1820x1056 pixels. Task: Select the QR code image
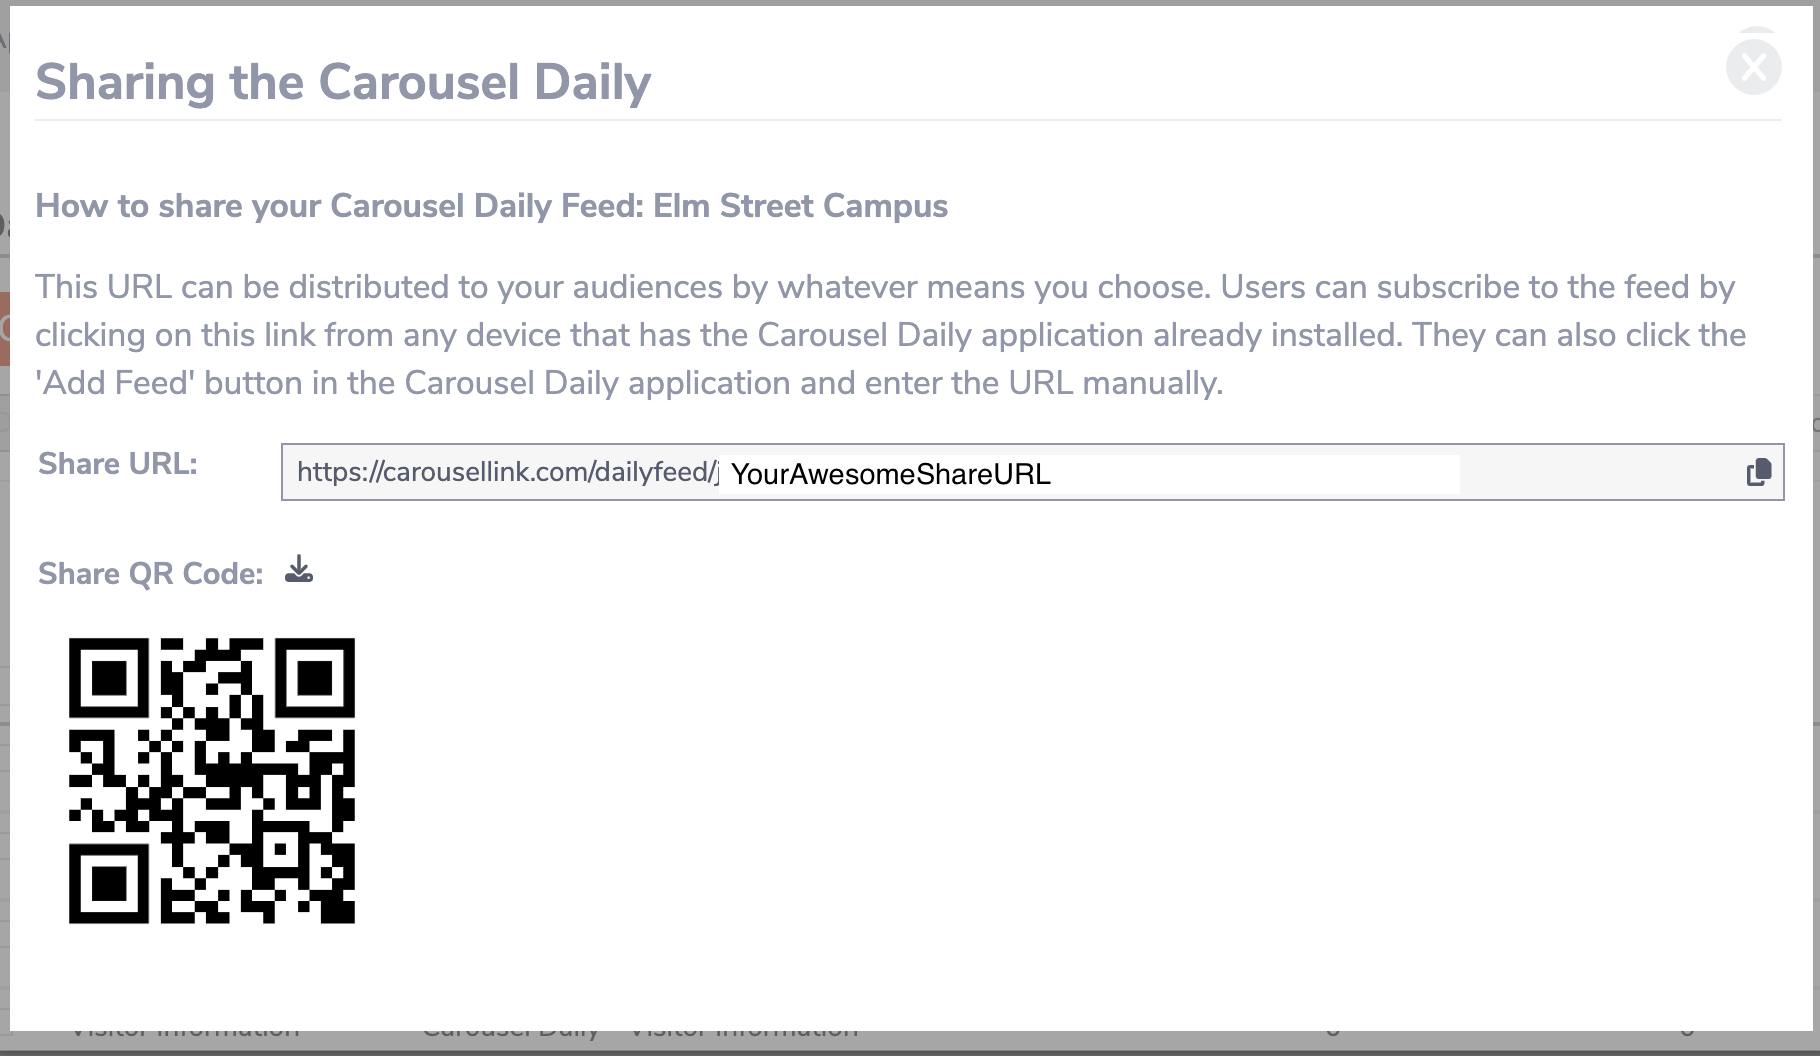[x=212, y=780]
